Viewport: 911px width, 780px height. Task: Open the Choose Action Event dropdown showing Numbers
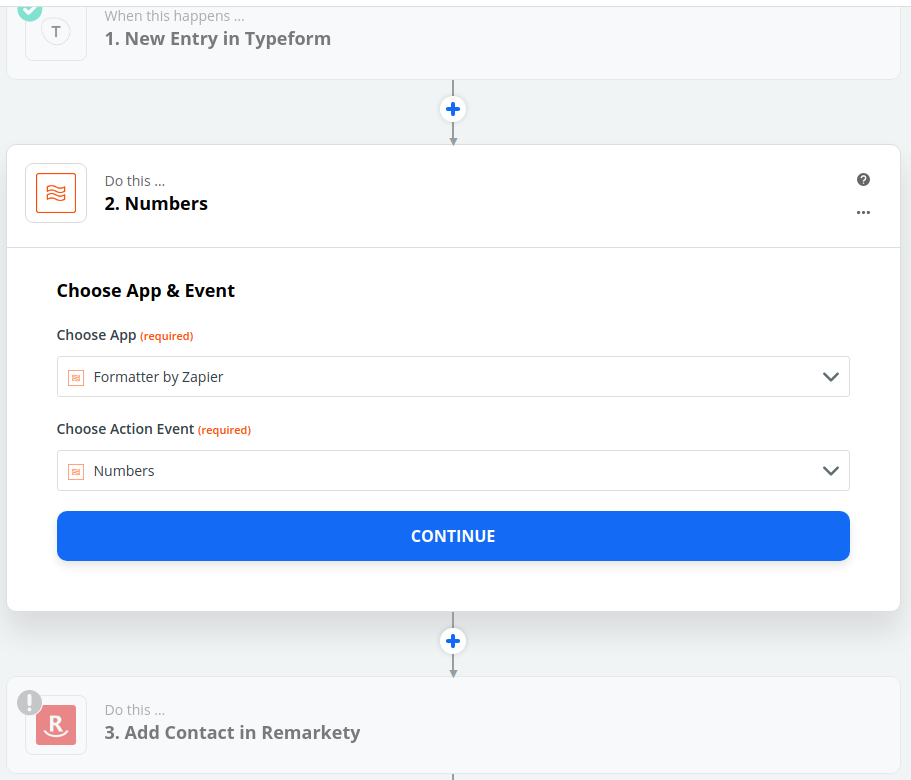tap(453, 470)
